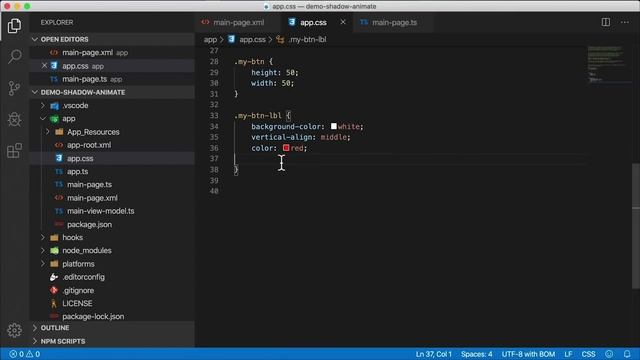640x360 pixels.
Task: Change language mode CSS in status bar
Action: [588, 354]
